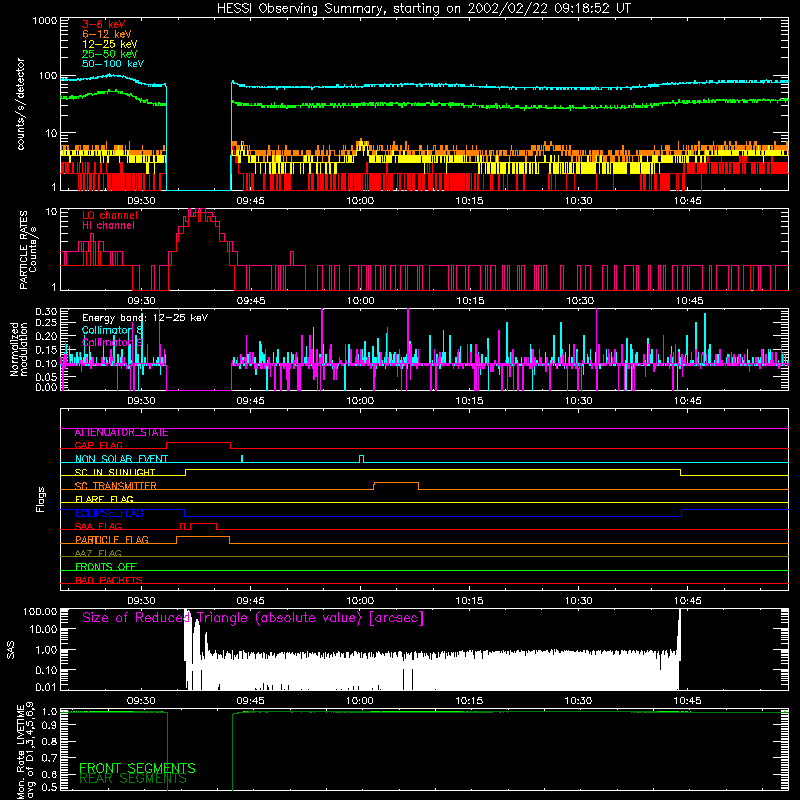Click the SAS axis label
Screen dimensions: 800x800
[11, 649]
